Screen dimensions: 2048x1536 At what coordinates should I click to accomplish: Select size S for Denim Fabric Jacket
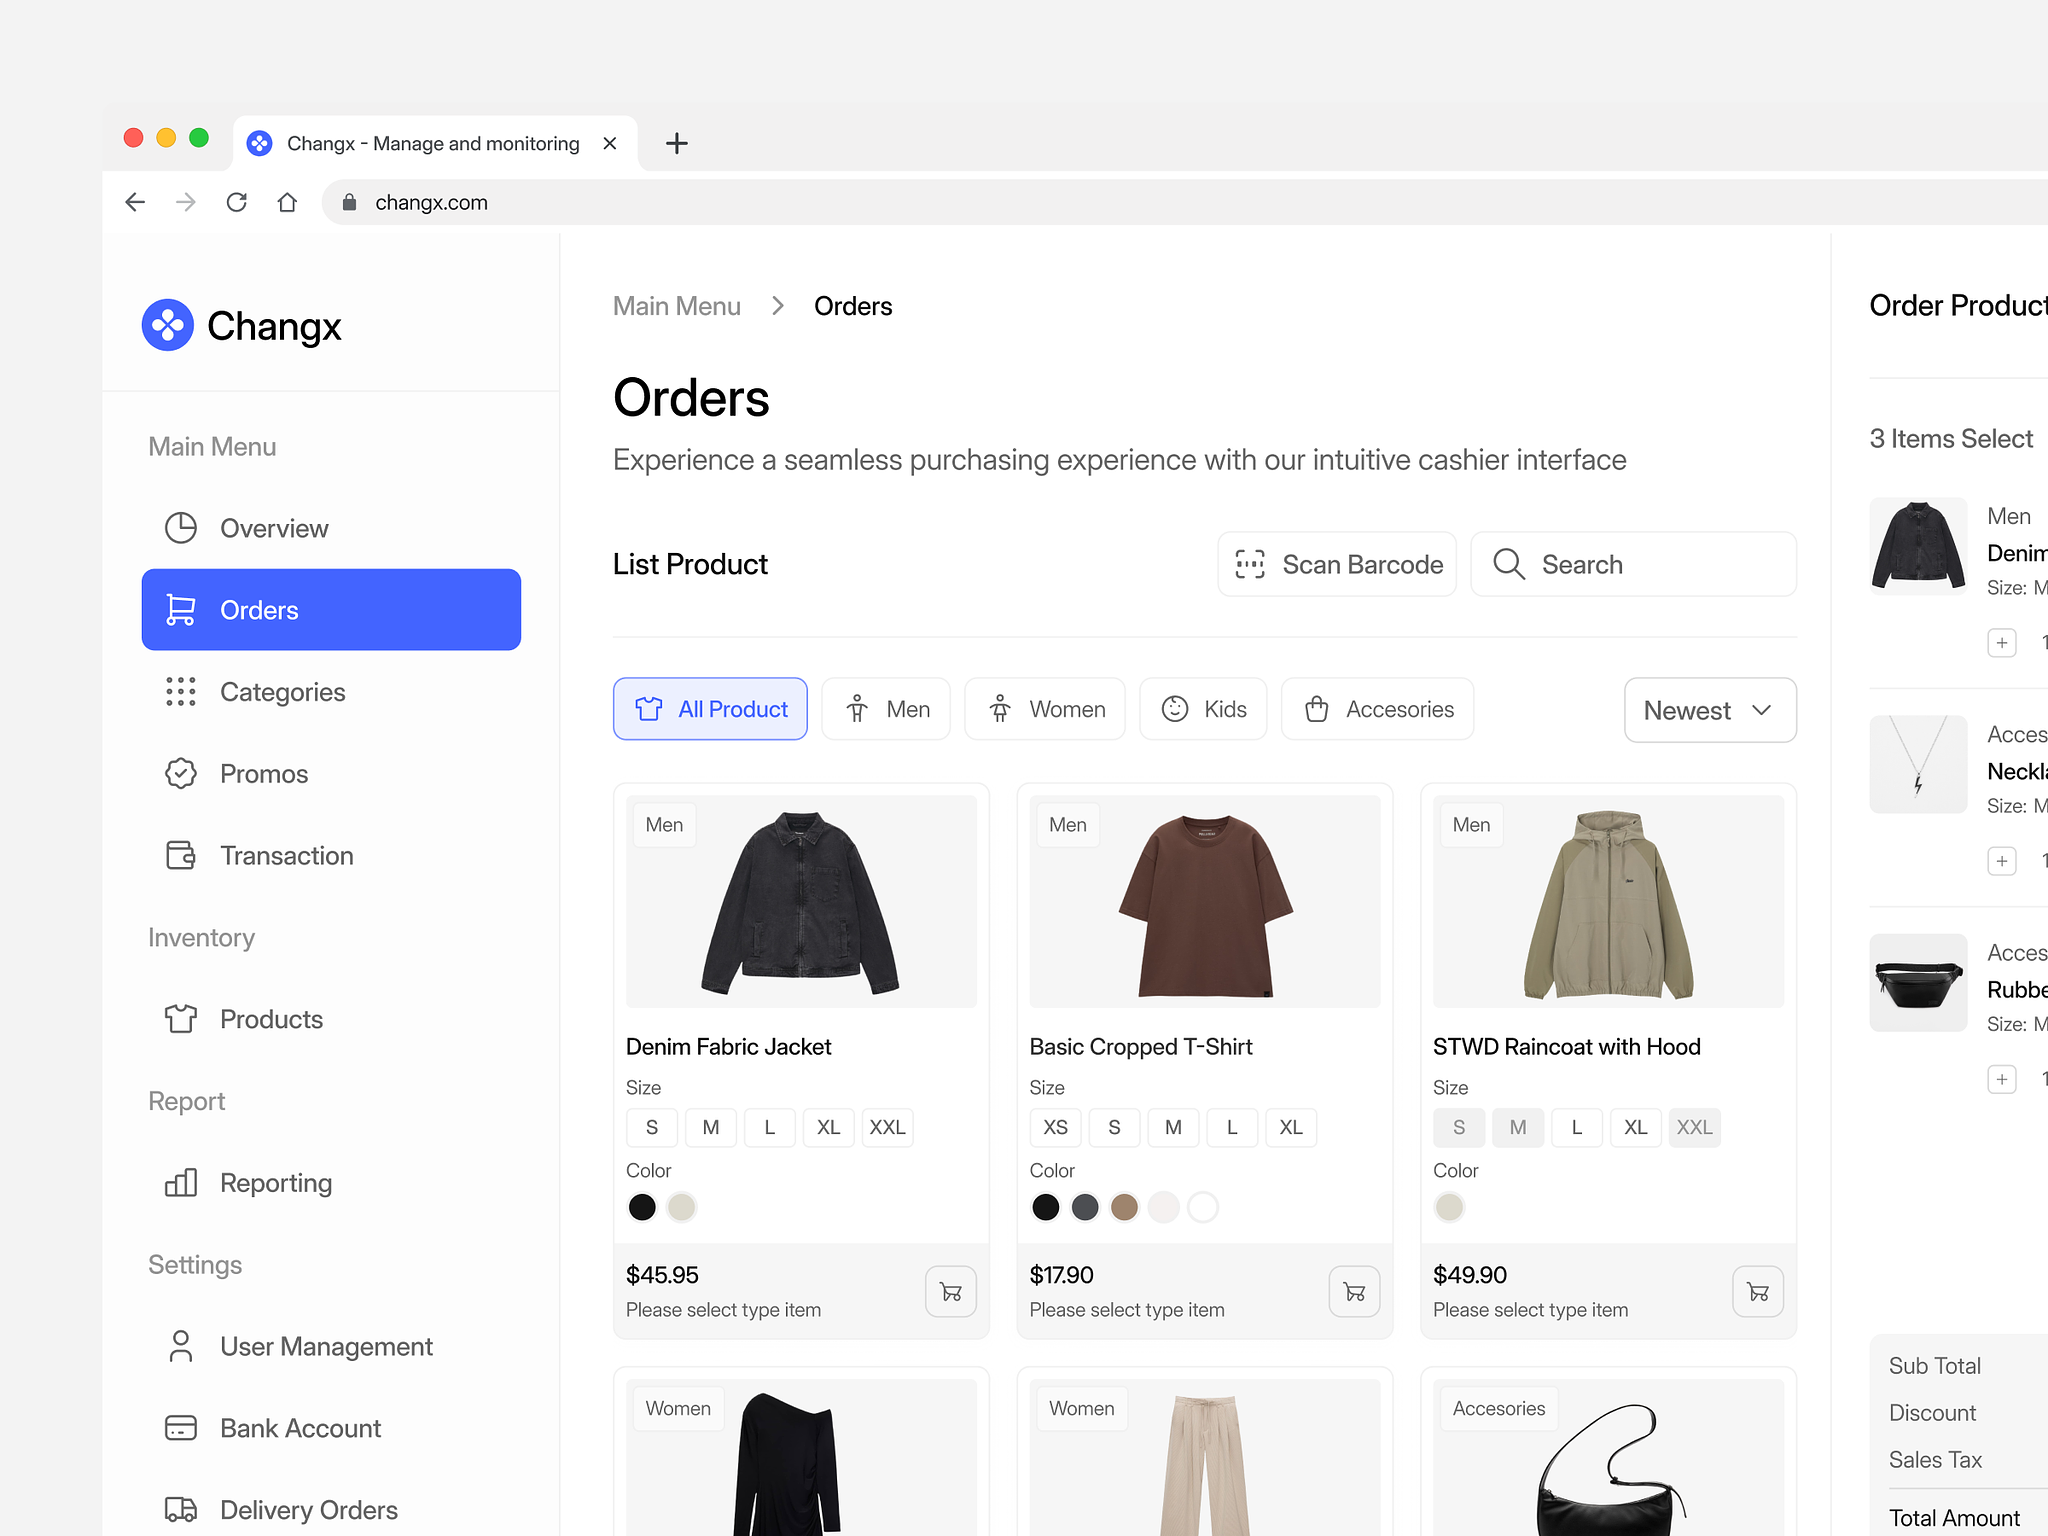(x=651, y=1127)
